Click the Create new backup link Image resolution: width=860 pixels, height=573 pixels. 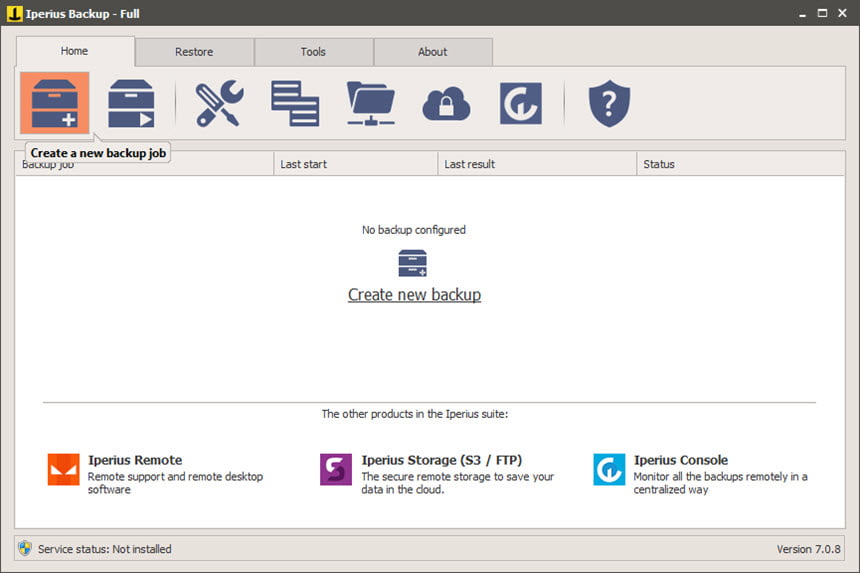coord(415,294)
